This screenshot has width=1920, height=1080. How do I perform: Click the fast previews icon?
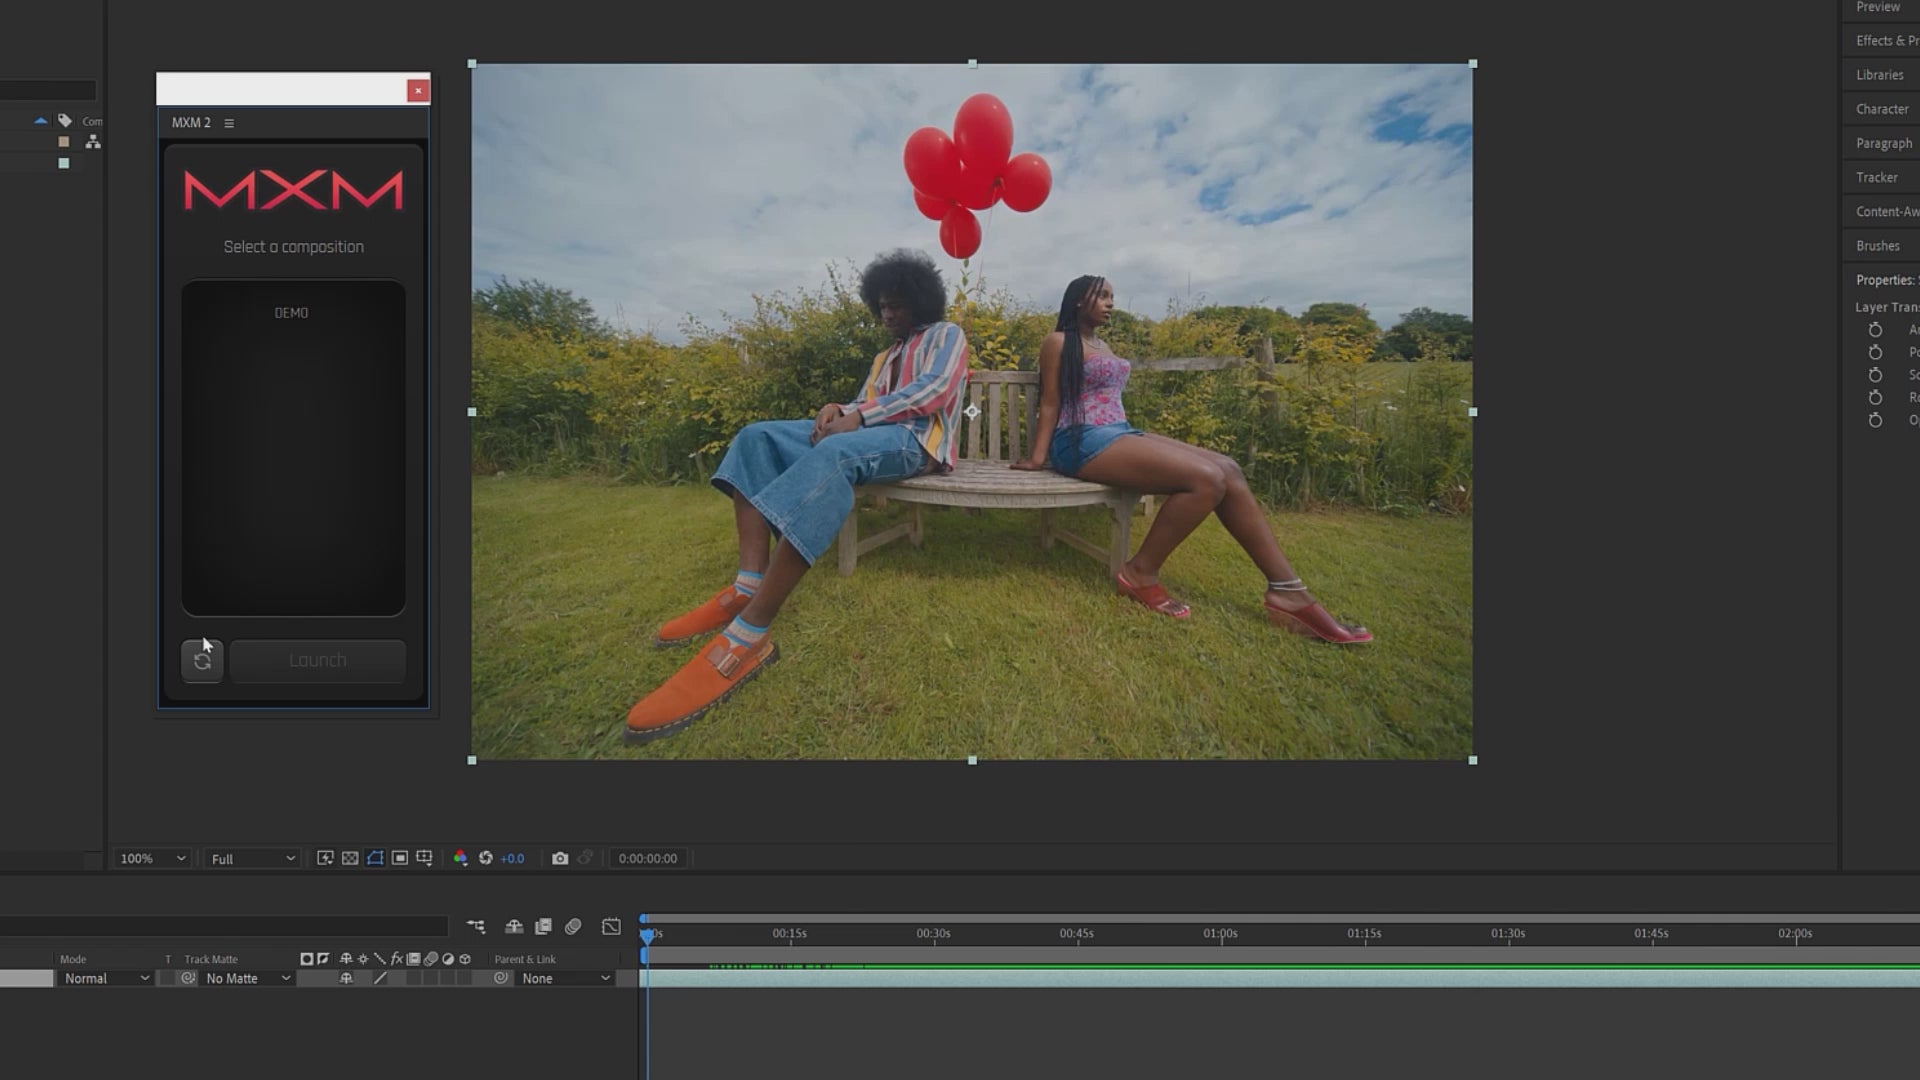[325, 858]
